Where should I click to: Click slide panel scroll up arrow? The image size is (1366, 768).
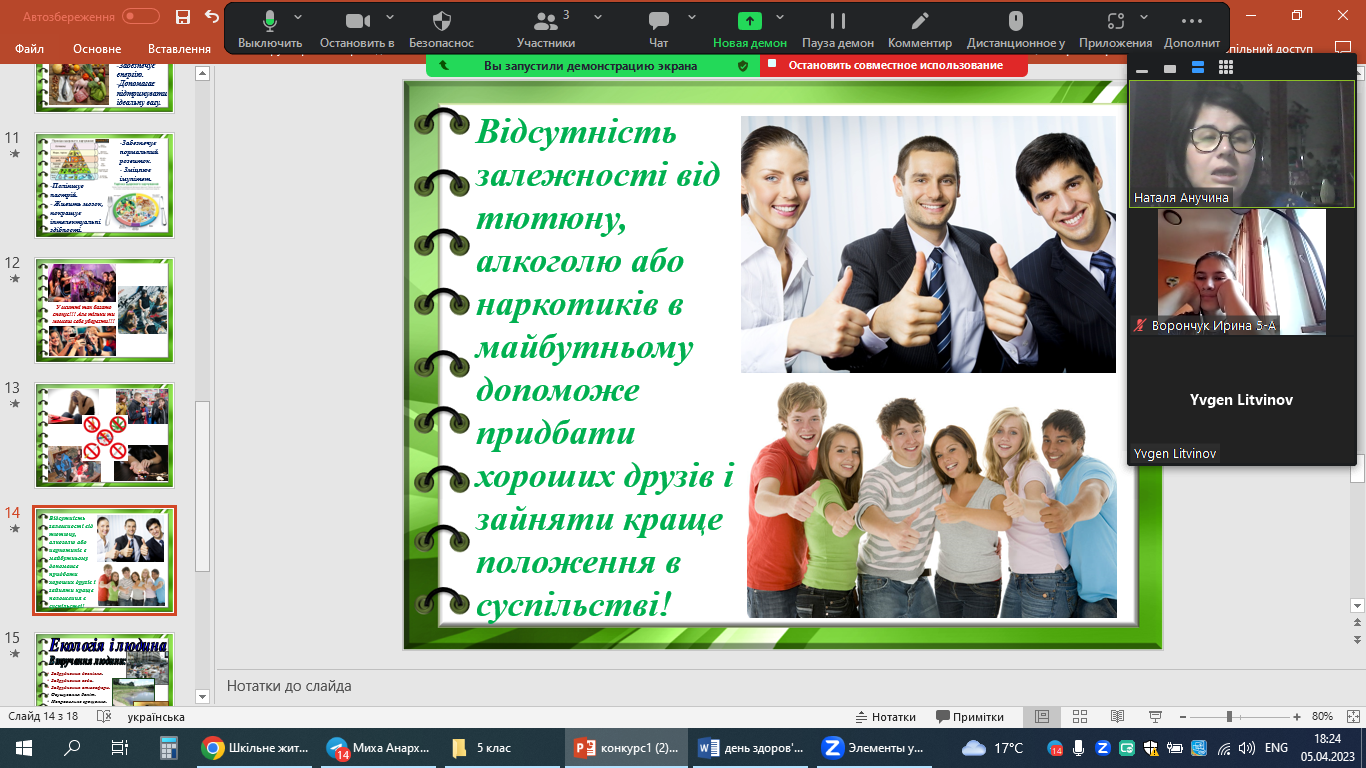[203, 74]
